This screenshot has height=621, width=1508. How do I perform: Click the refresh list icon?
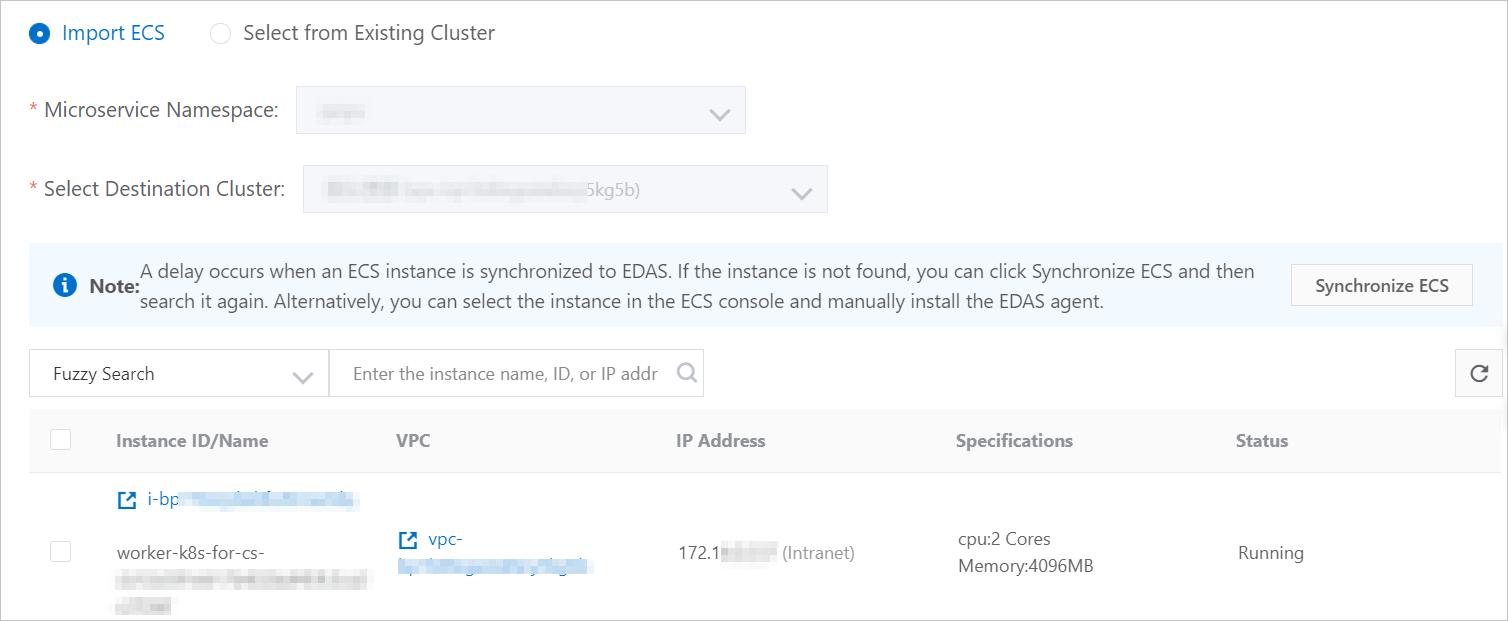click(1479, 374)
